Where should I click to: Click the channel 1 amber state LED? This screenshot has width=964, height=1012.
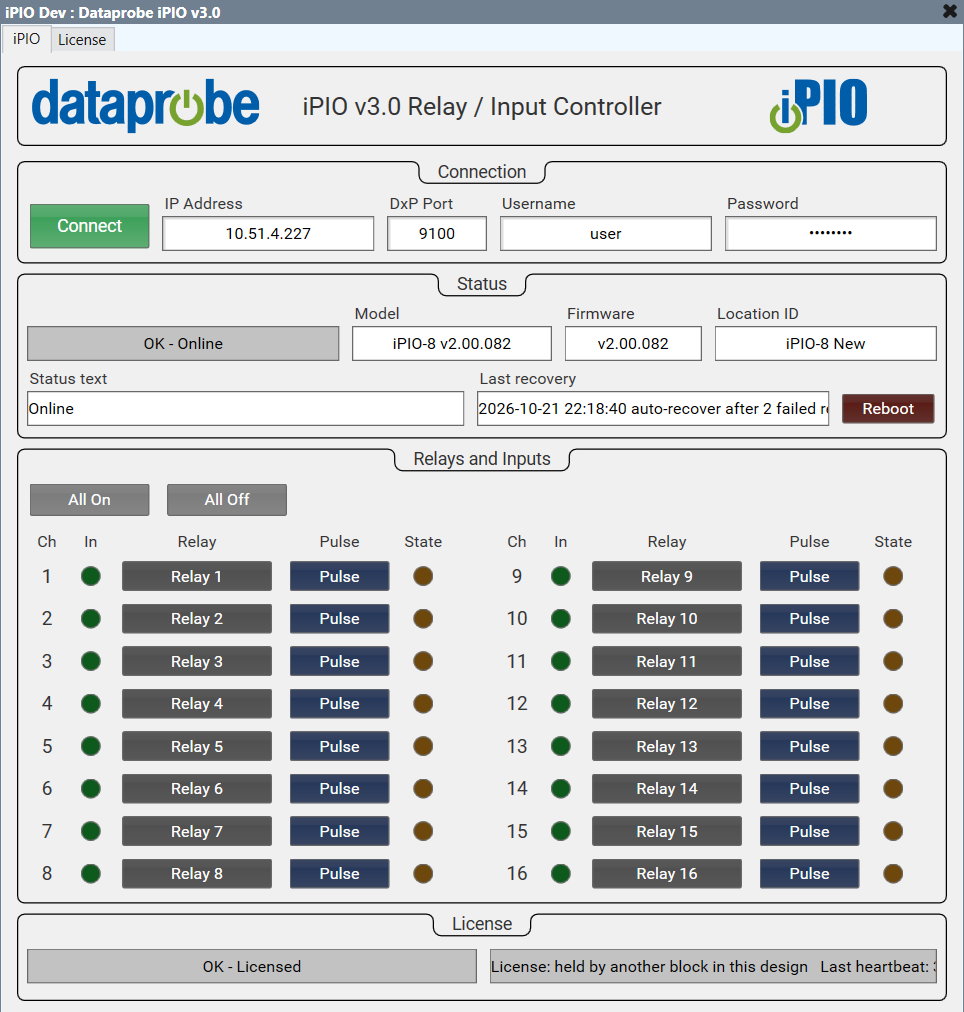click(423, 576)
